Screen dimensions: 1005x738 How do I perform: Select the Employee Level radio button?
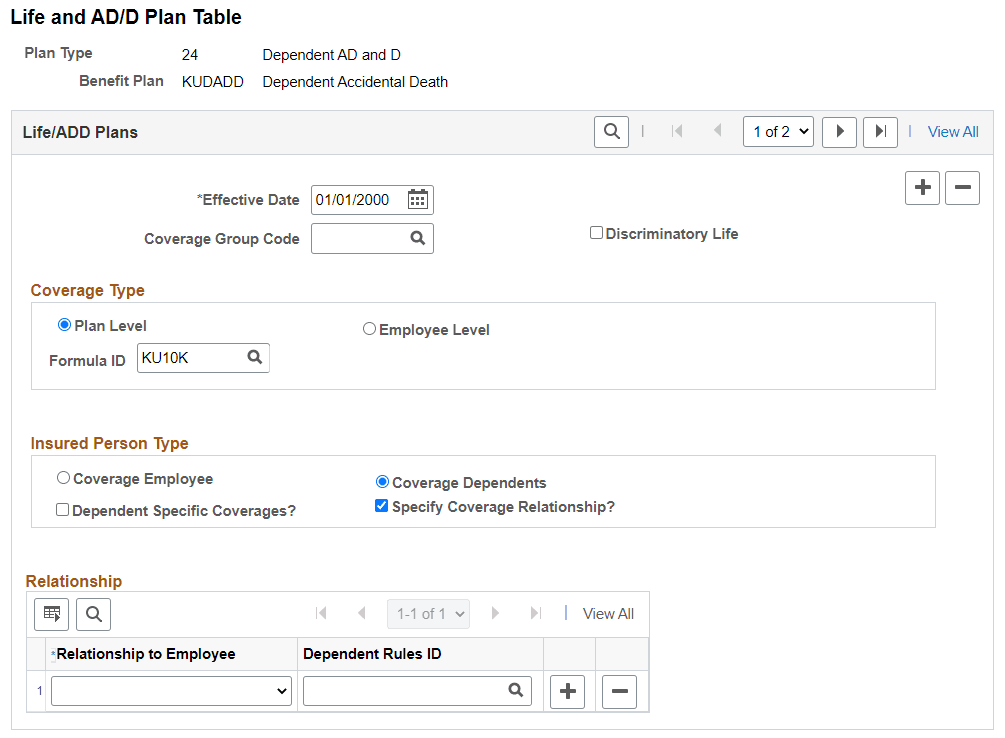(x=369, y=328)
